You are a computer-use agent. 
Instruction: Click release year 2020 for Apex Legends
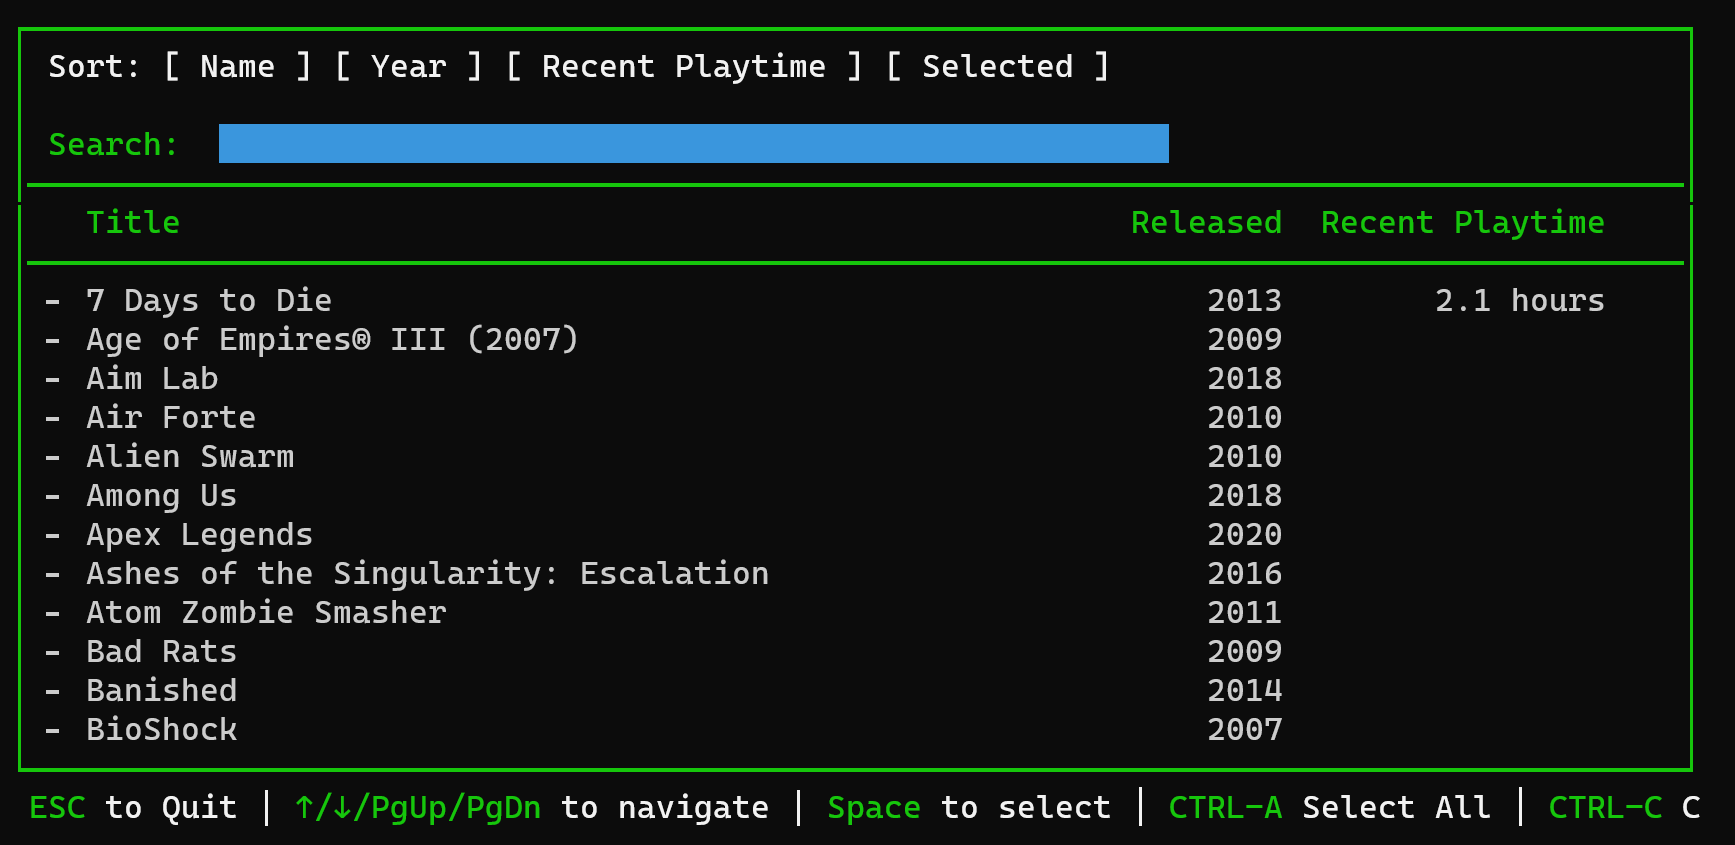click(x=1244, y=534)
